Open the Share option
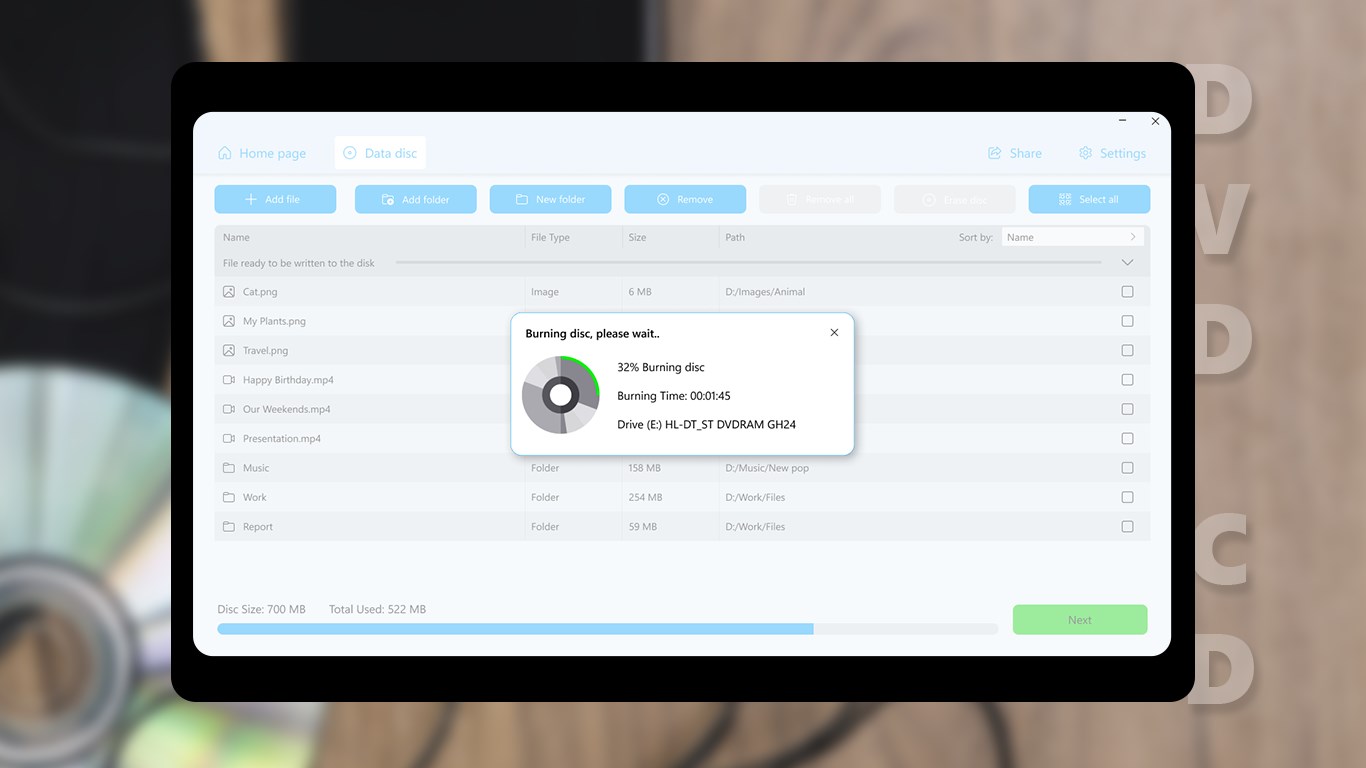This screenshot has width=1366, height=768. pyautogui.click(x=1015, y=153)
